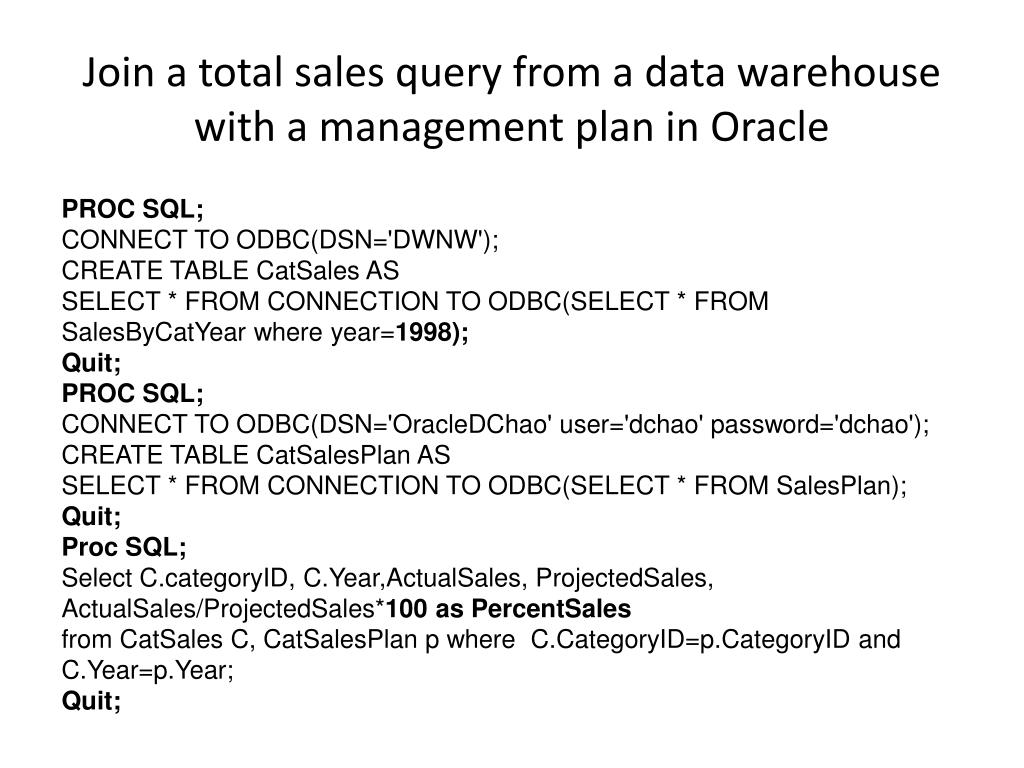Click the line CONNECT TO ODBC(DSN='DWNW');

280,240
